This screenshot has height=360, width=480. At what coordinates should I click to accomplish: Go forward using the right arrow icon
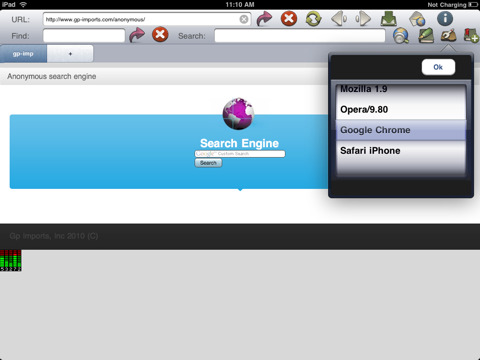[363, 19]
